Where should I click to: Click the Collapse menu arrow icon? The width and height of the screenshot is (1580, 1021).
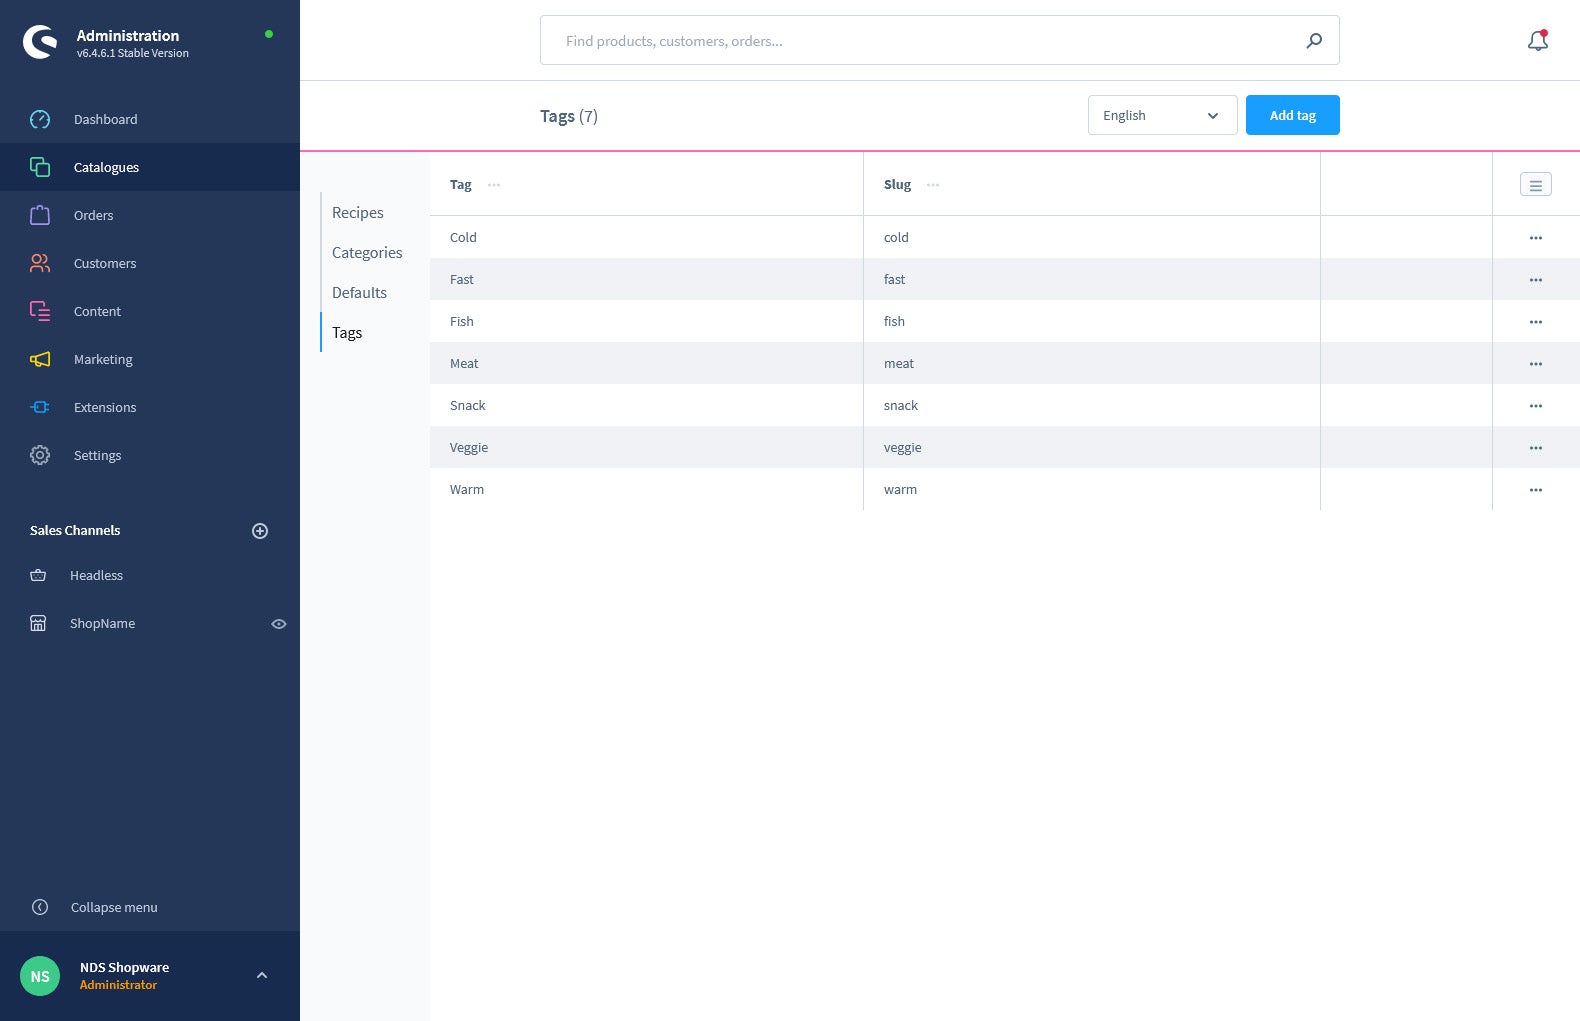click(x=40, y=907)
